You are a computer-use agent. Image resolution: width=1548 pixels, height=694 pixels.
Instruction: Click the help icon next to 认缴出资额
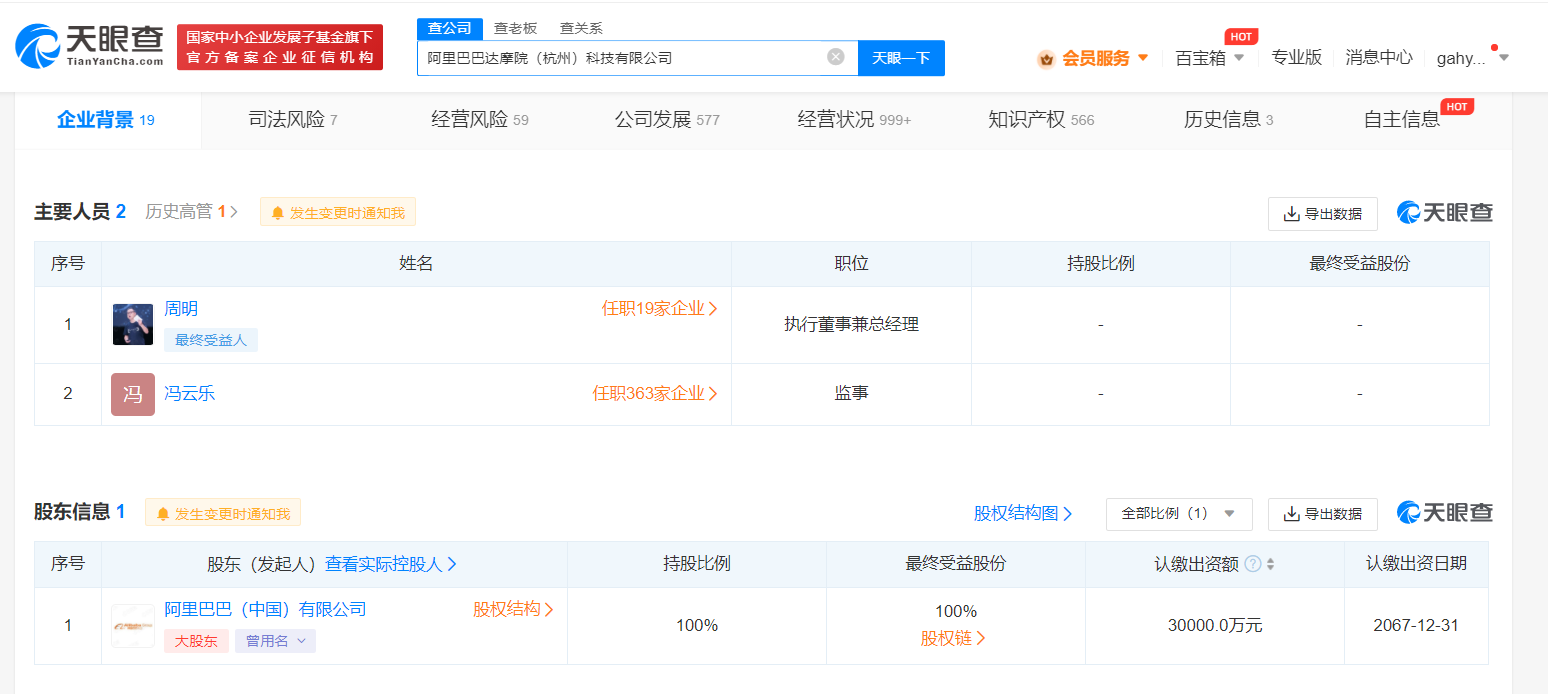1252,564
